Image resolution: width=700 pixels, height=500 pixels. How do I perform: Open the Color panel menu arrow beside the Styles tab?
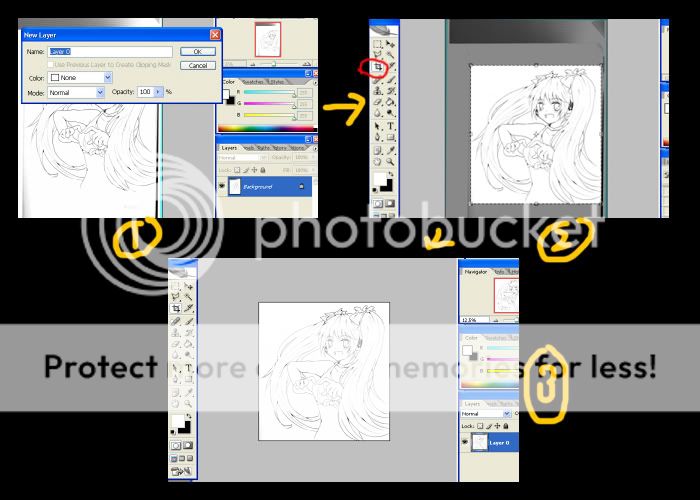click(x=315, y=83)
